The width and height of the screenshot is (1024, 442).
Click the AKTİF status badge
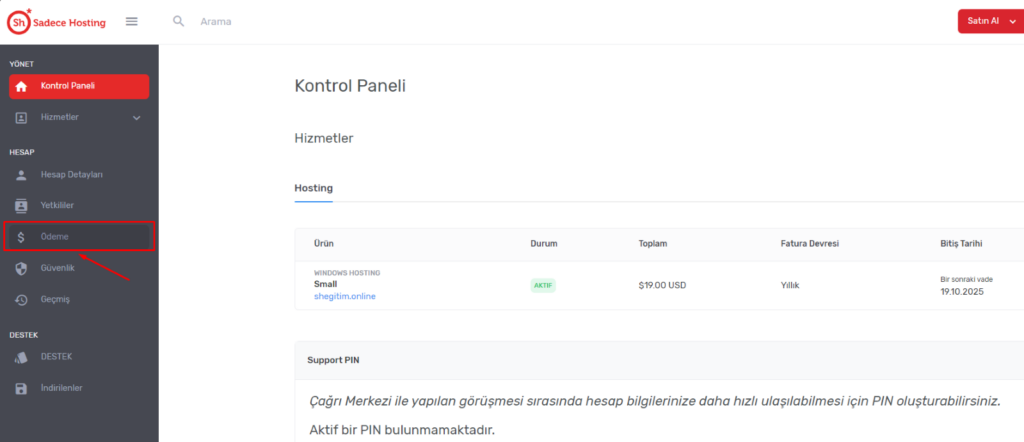[x=543, y=286]
